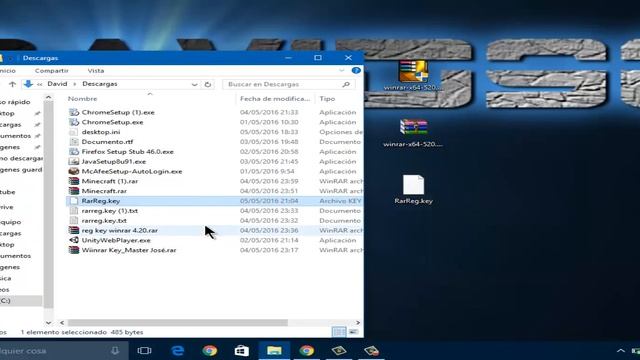Sort by Fecha de modificación column
The width and height of the screenshot is (640, 360).
click(275, 99)
